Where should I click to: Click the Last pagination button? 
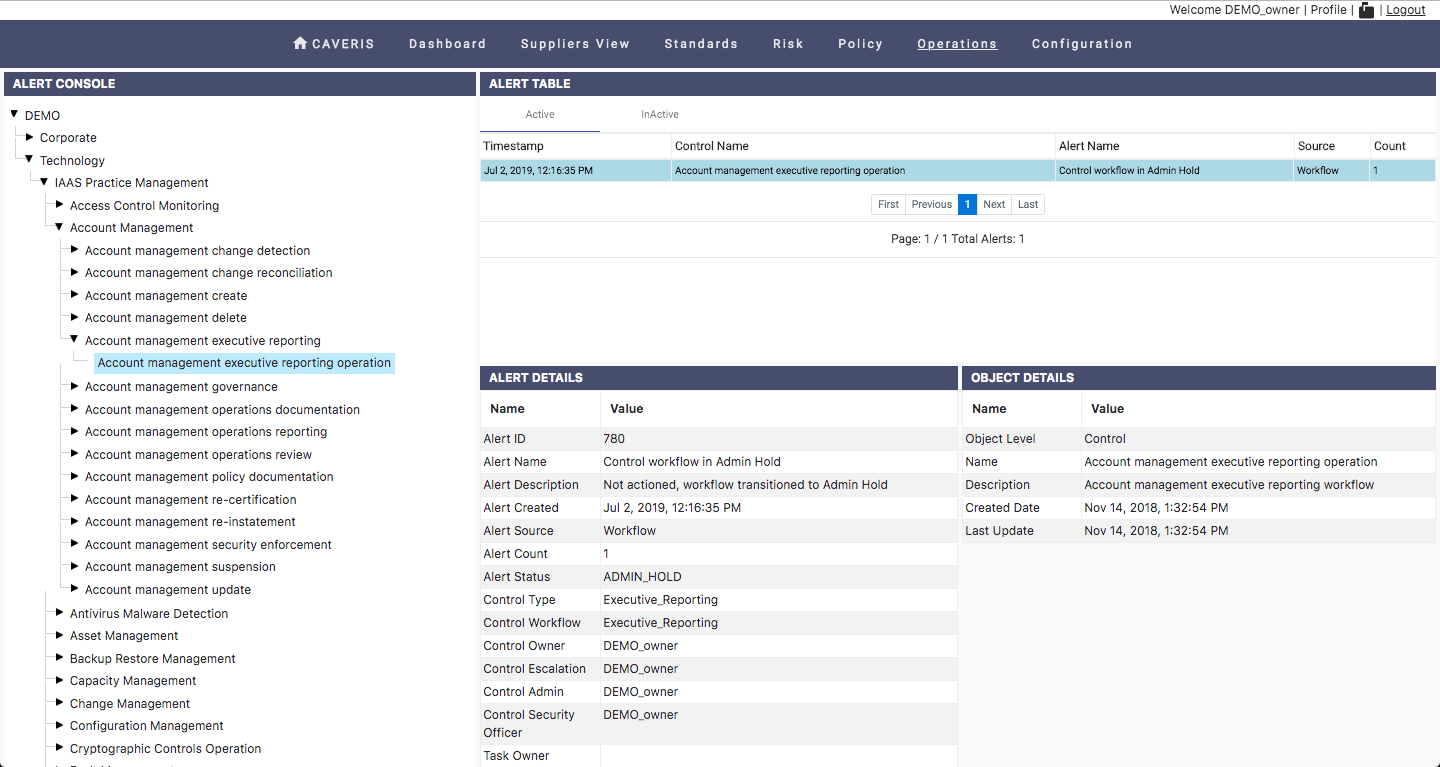click(x=1028, y=204)
